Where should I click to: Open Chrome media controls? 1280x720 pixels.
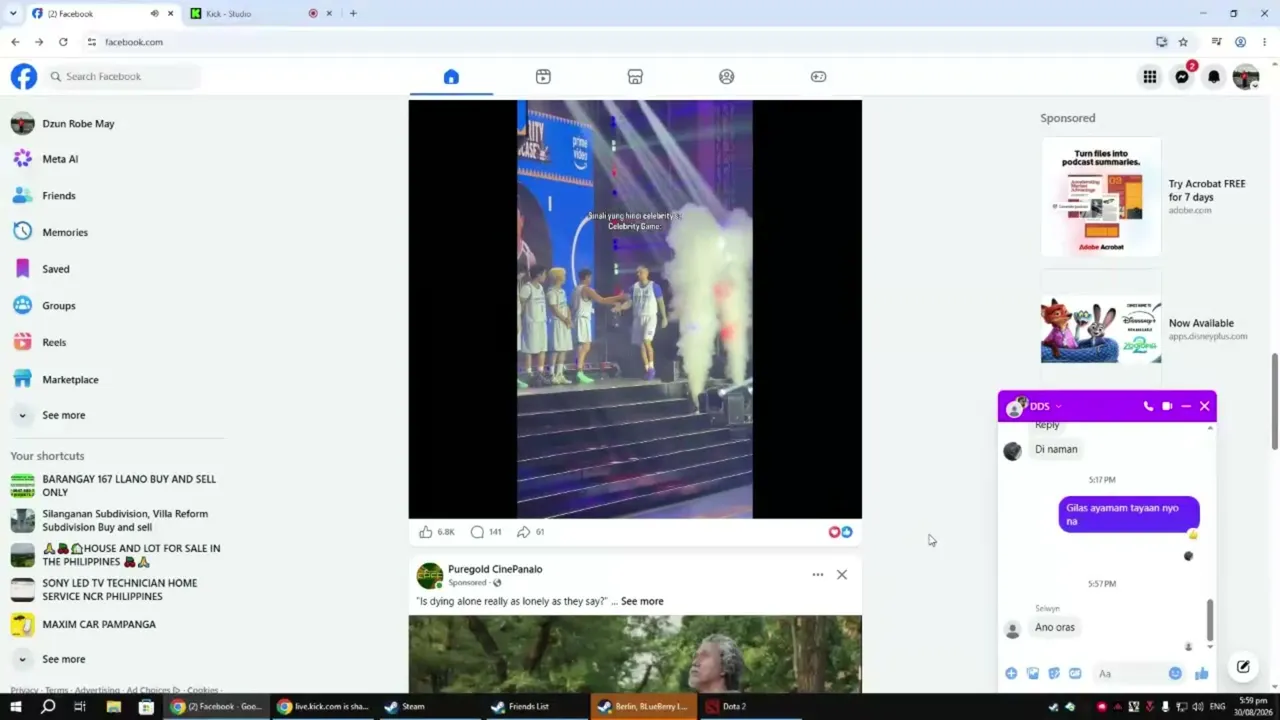[1216, 42]
